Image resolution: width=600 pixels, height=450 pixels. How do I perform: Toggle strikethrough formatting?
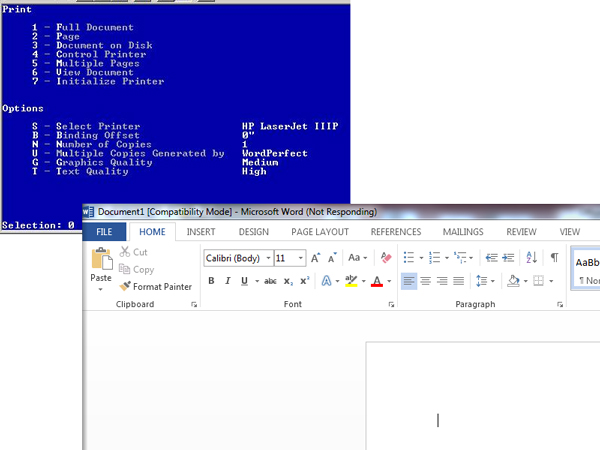[270, 282]
